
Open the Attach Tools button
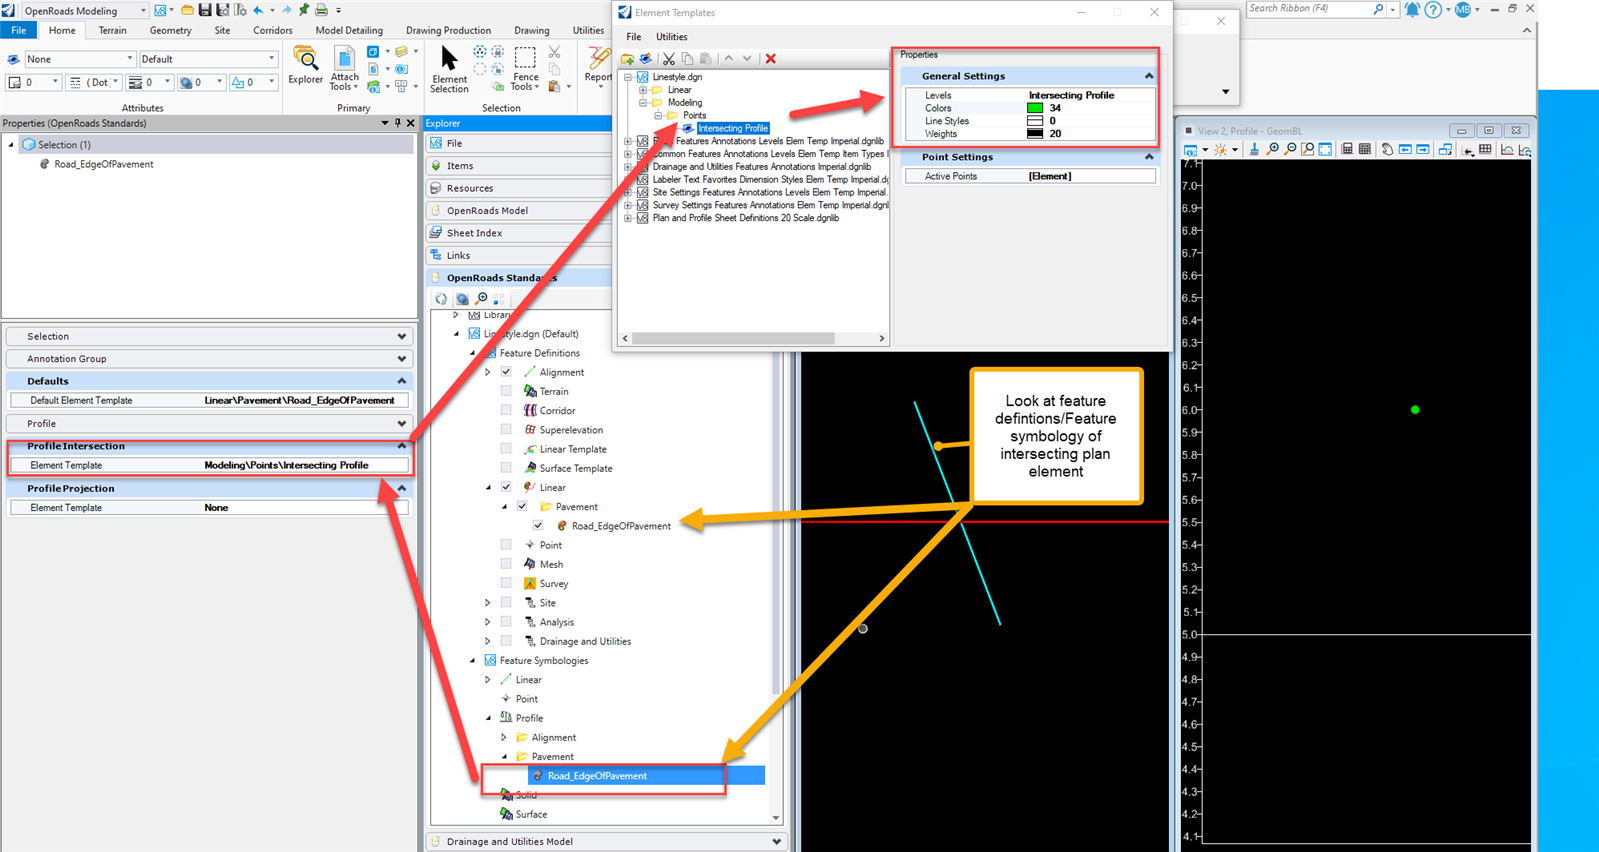click(x=344, y=68)
